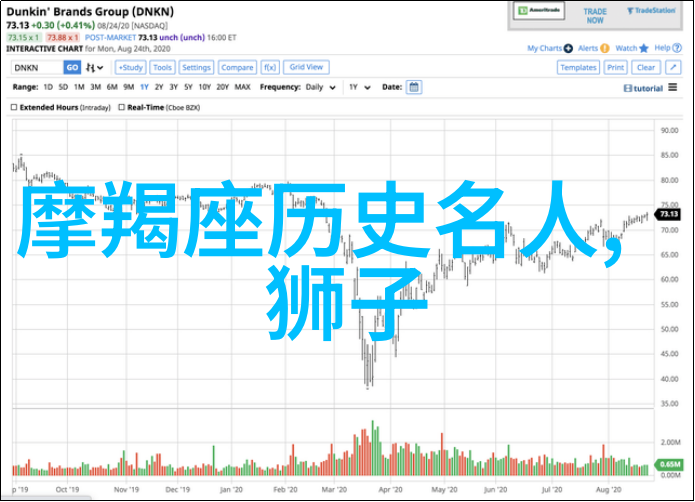Click the Templates button
Viewport: 695px width, 502px height.
click(578, 67)
